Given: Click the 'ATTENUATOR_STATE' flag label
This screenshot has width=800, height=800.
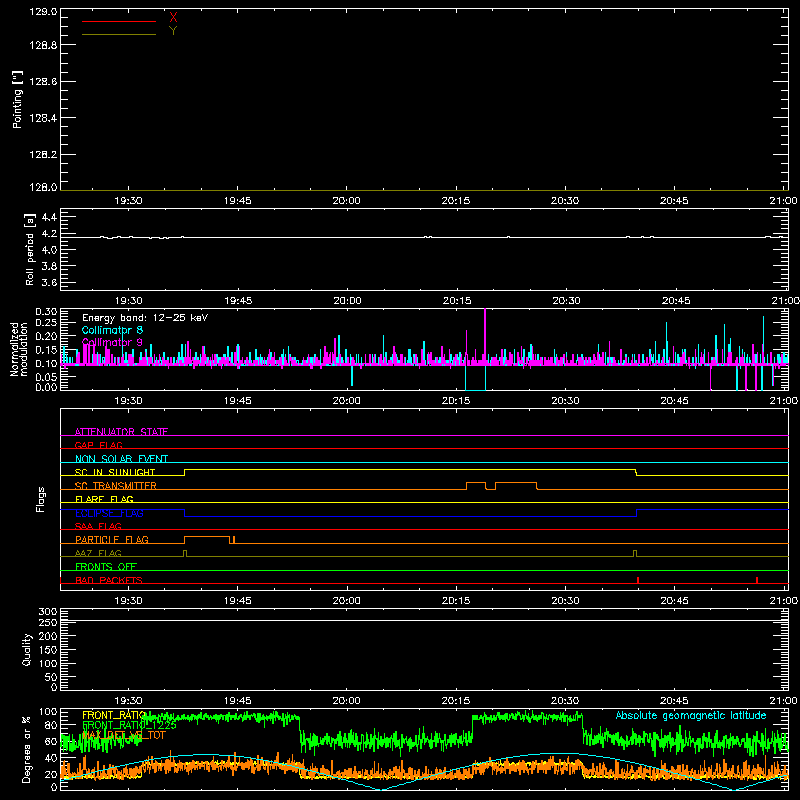Looking at the screenshot, I should point(121,432).
